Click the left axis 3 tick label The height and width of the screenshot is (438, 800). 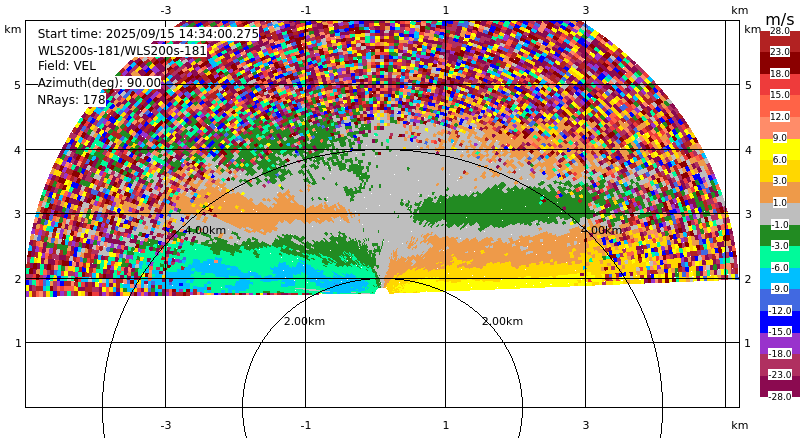tap(18, 214)
